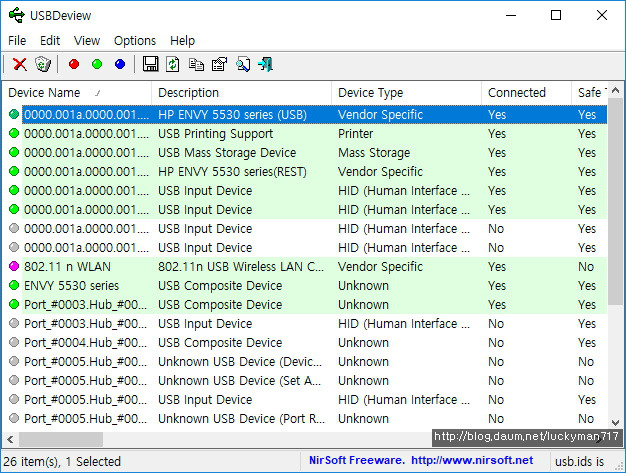
Task: Click USB Composite Device in ENVY 5530 row
Action: tap(220, 285)
